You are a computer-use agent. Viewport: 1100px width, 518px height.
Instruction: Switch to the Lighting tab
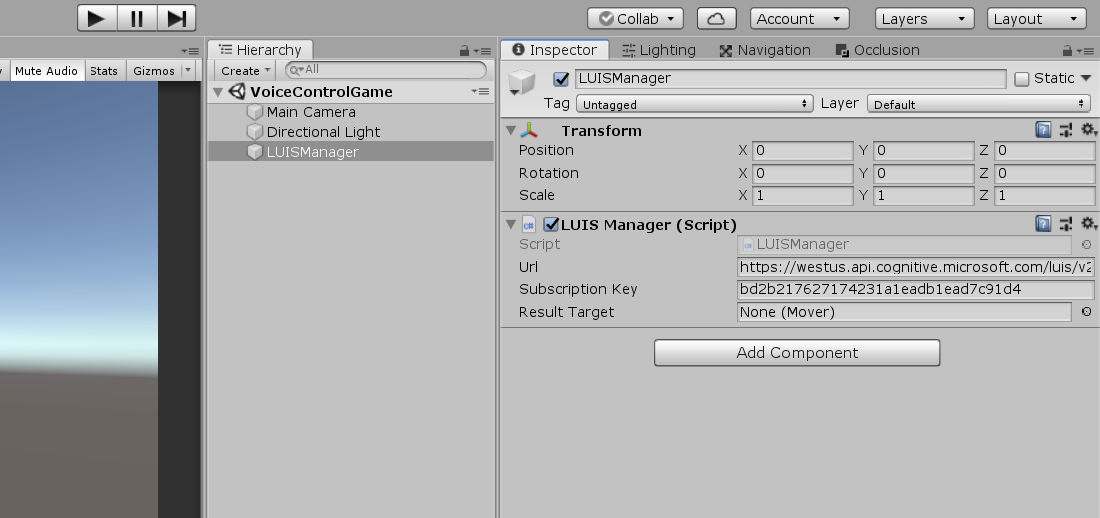pyautogui.click(x=659, y=50)
